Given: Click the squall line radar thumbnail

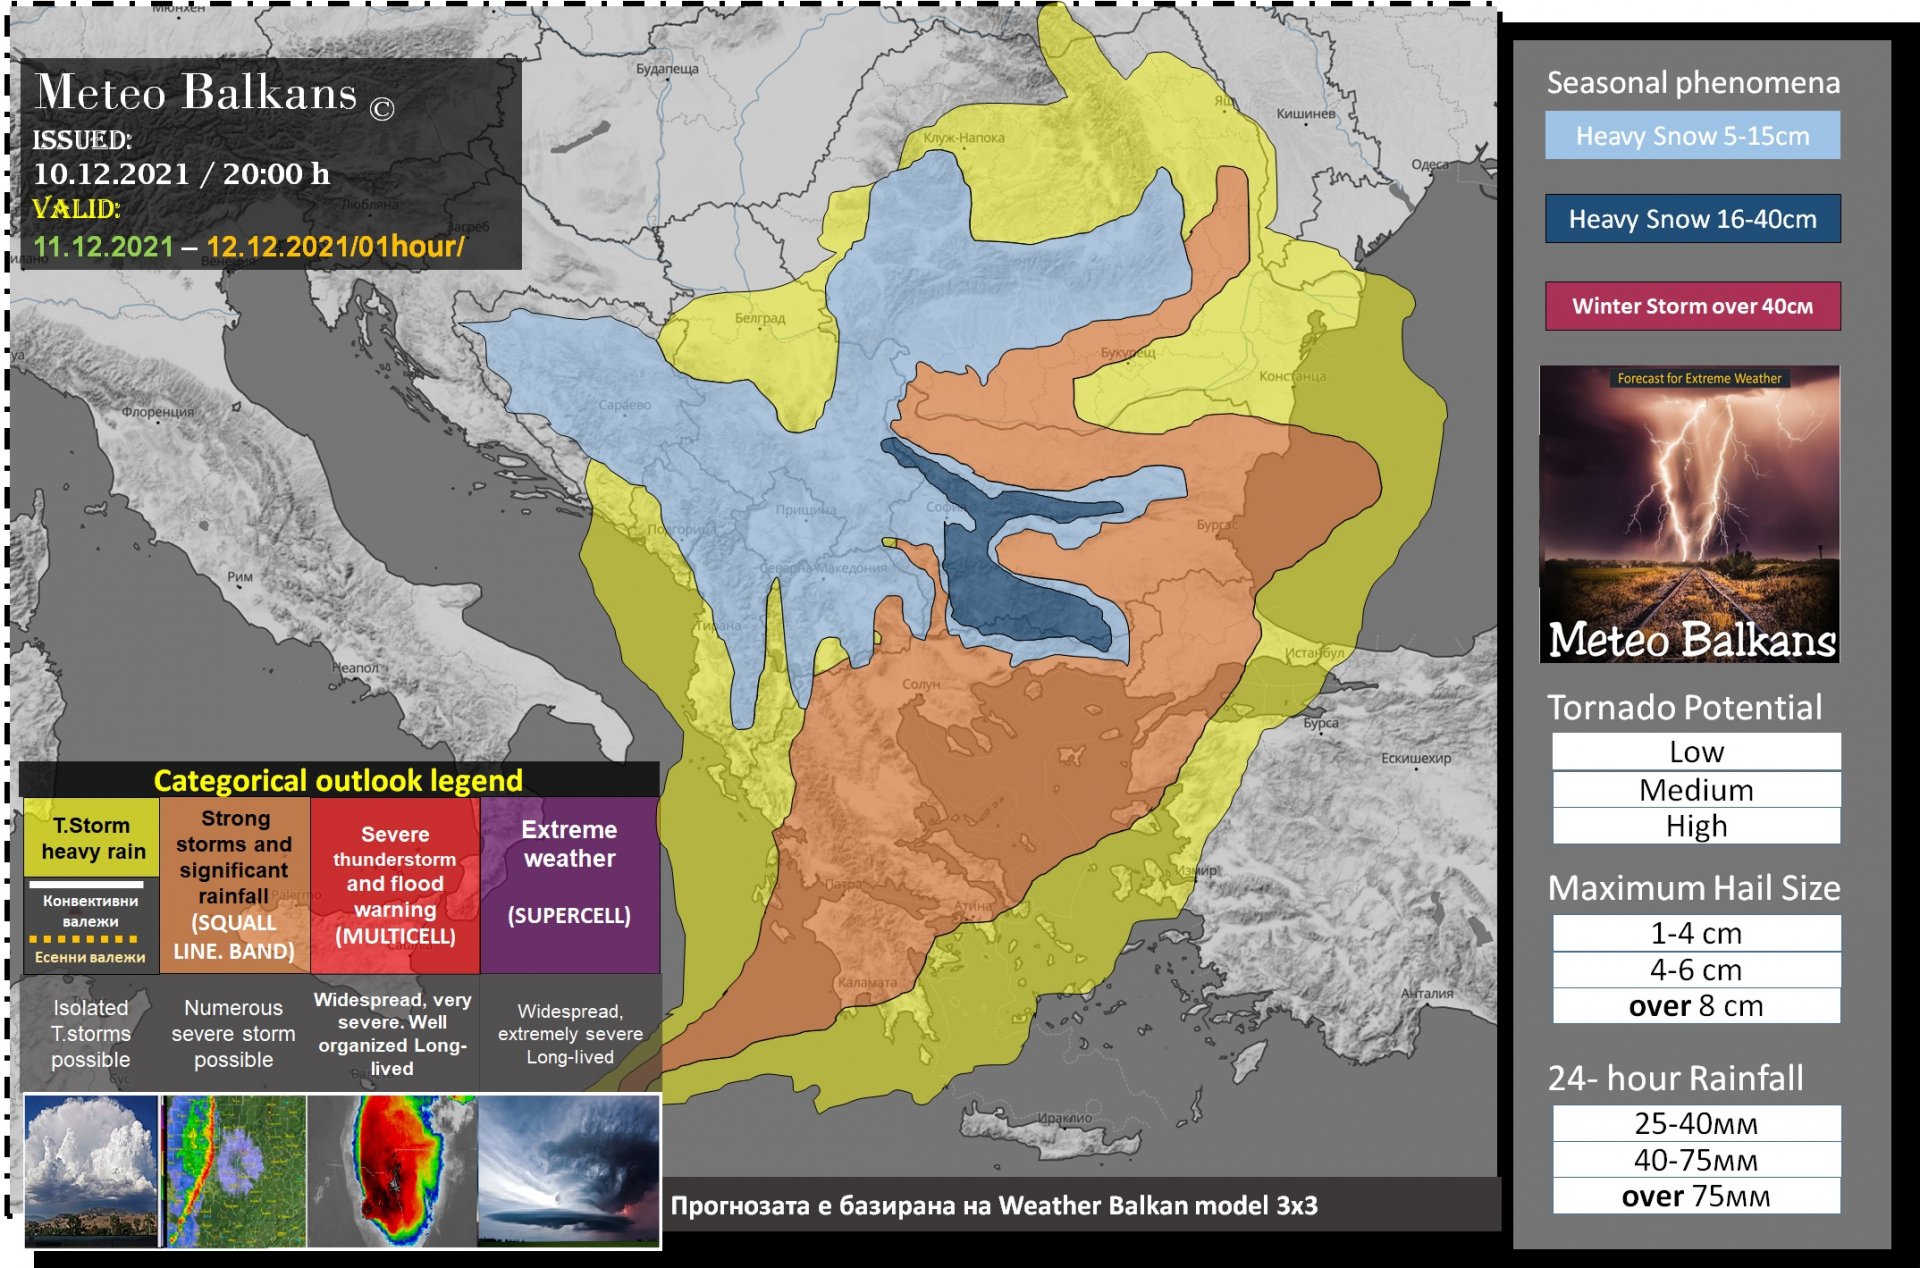Looking at the screenshot, I should tap(235, 1170).
